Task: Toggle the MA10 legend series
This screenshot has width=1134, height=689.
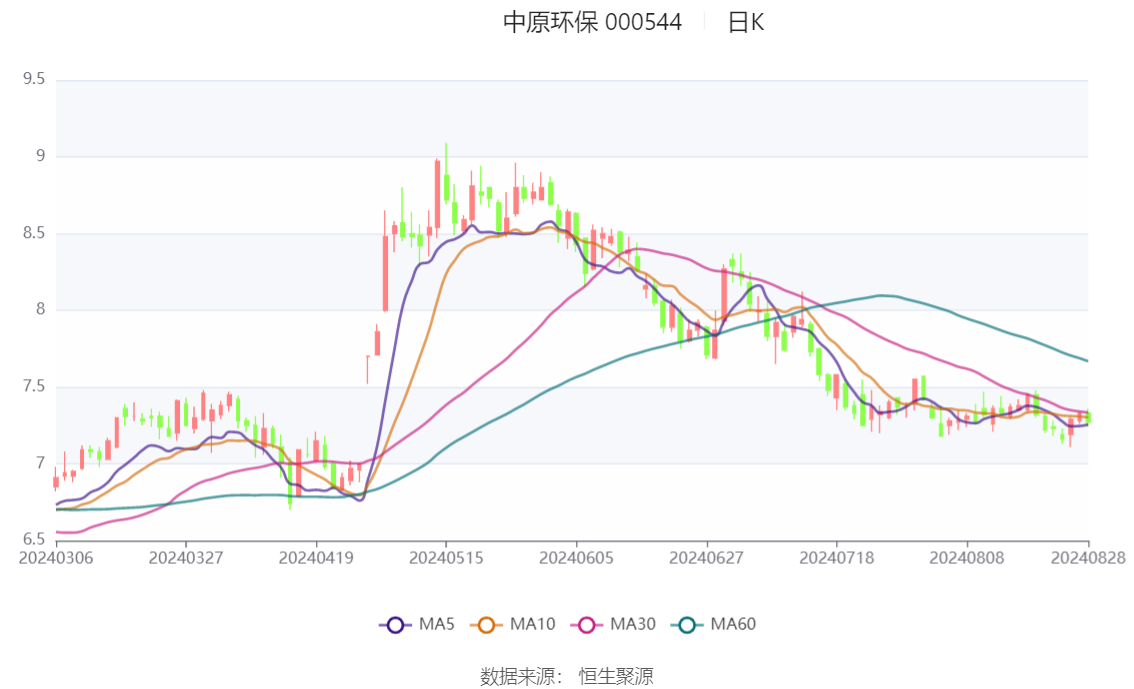Action: pyautogui.click(x=513, y=625)
